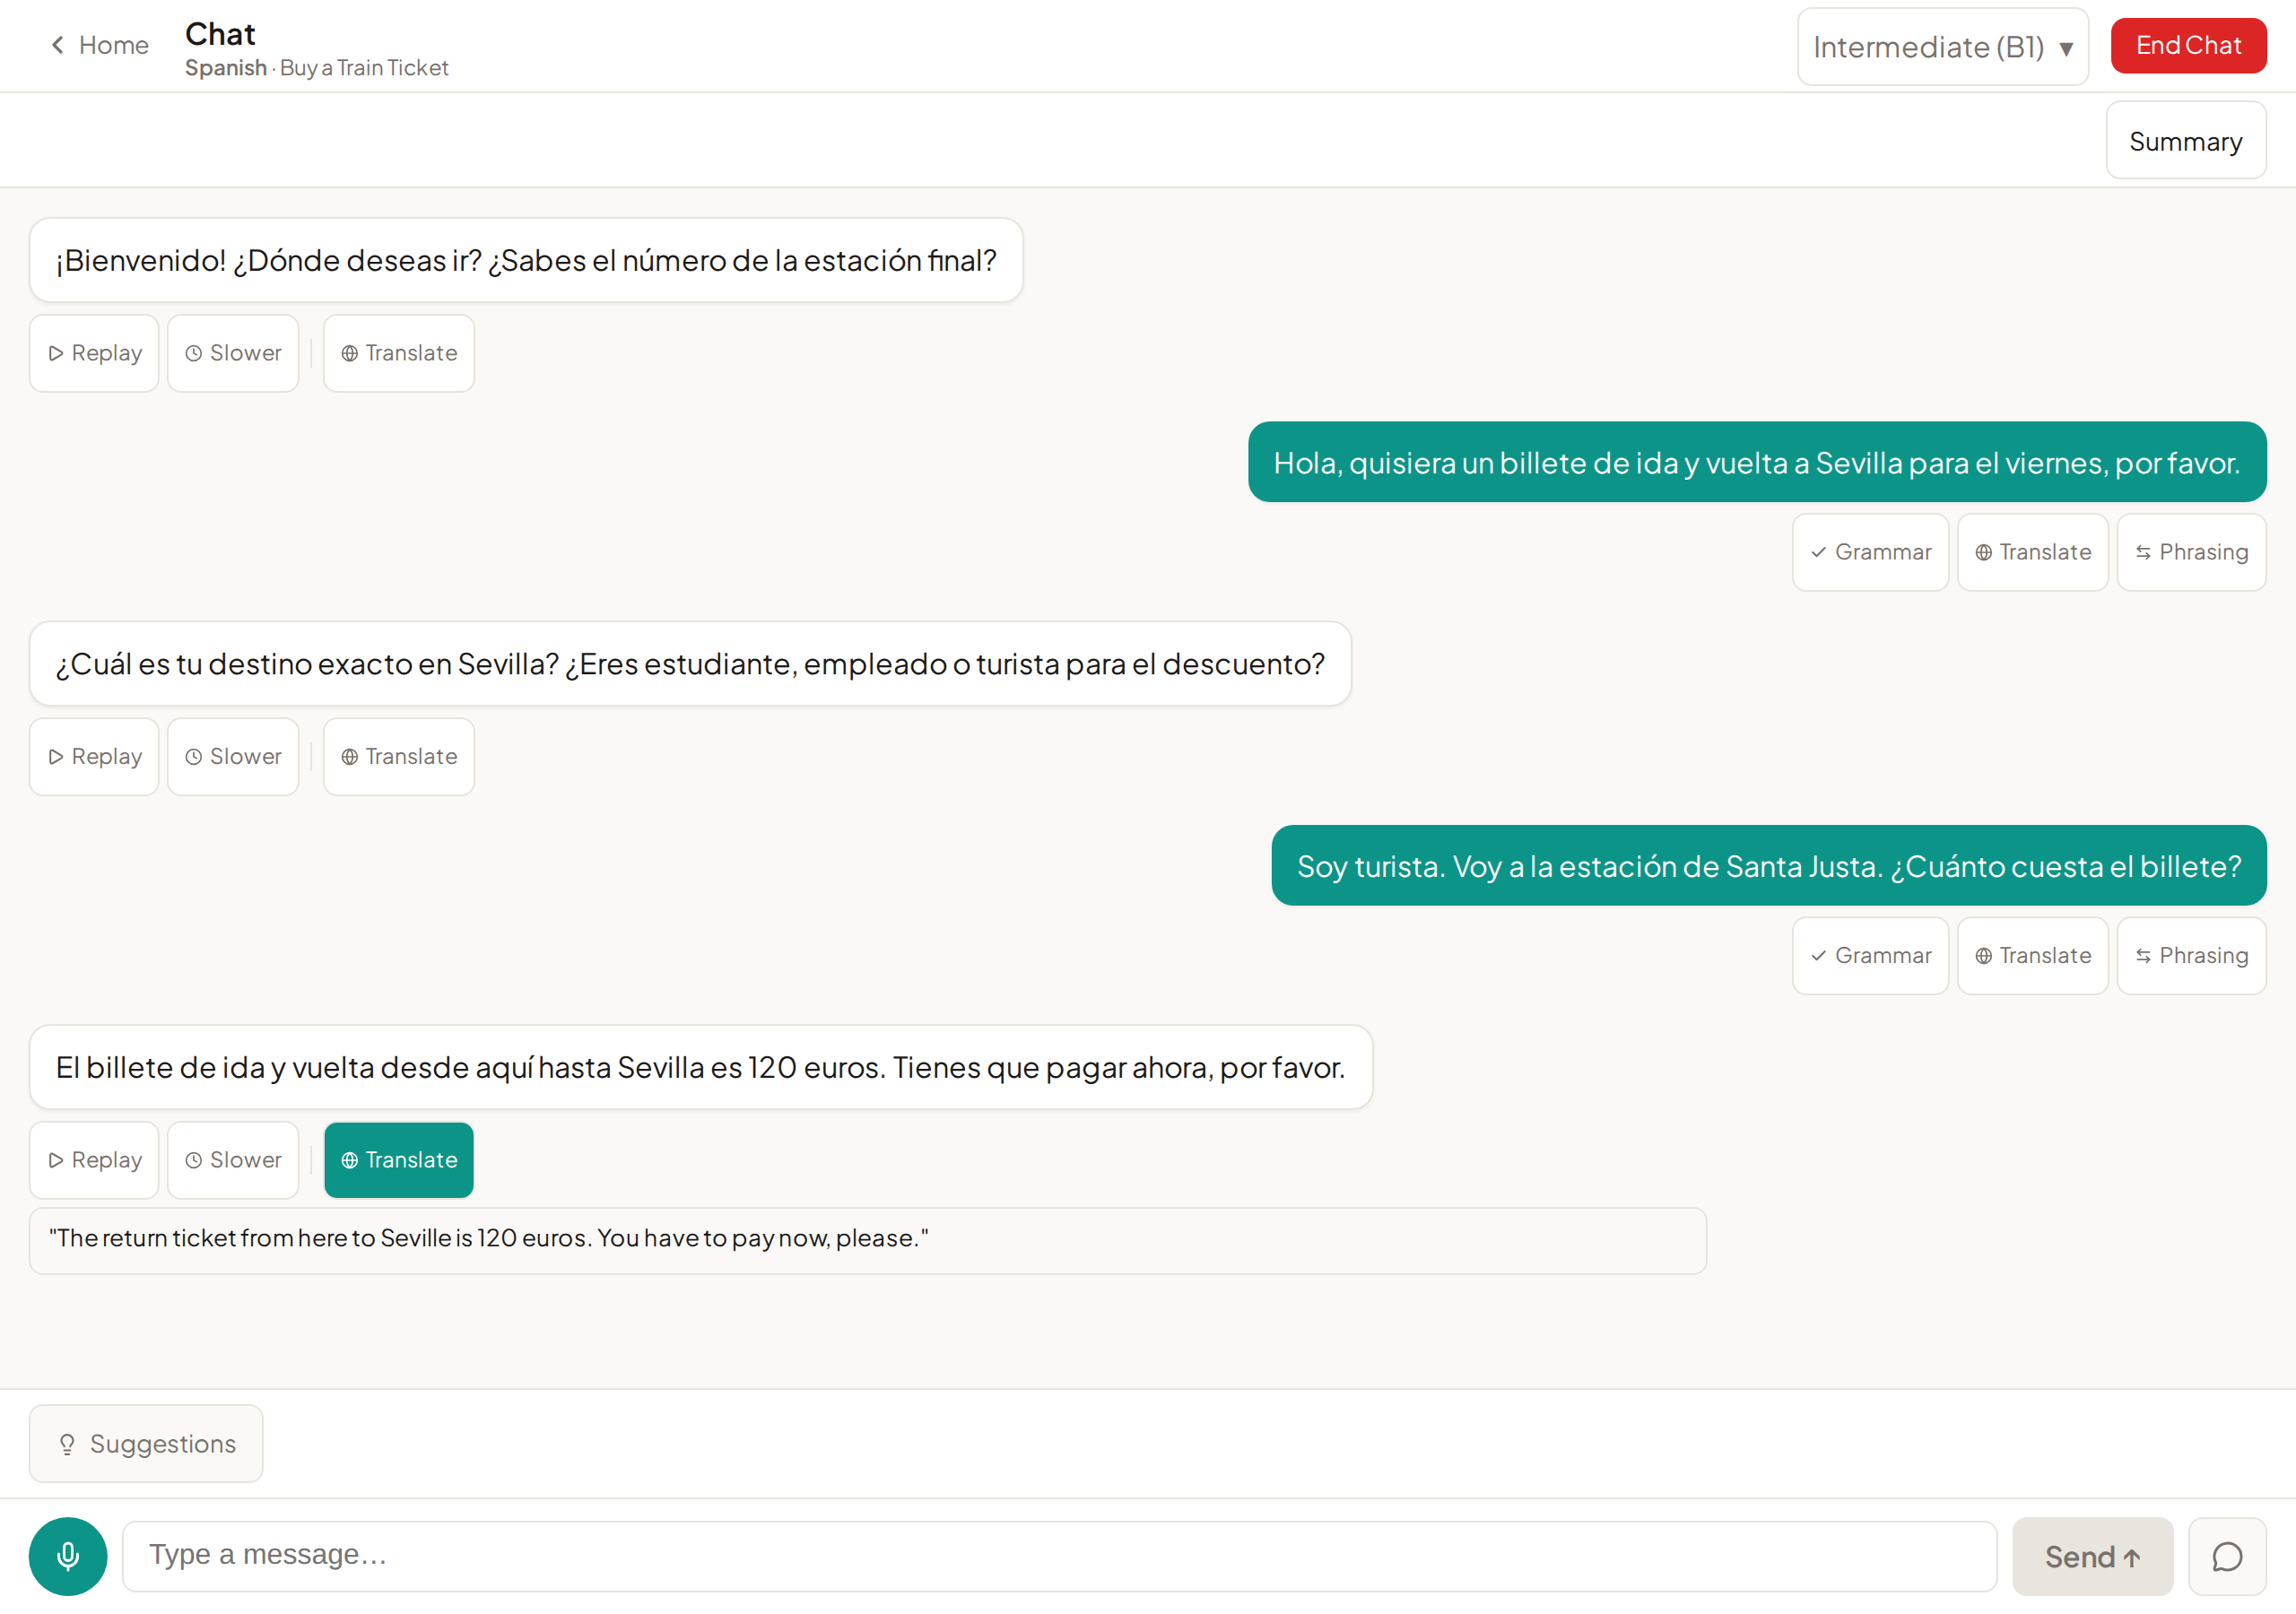Translate the 'Soy turista' message
2296x1614 pixels.
point(2032,956)
